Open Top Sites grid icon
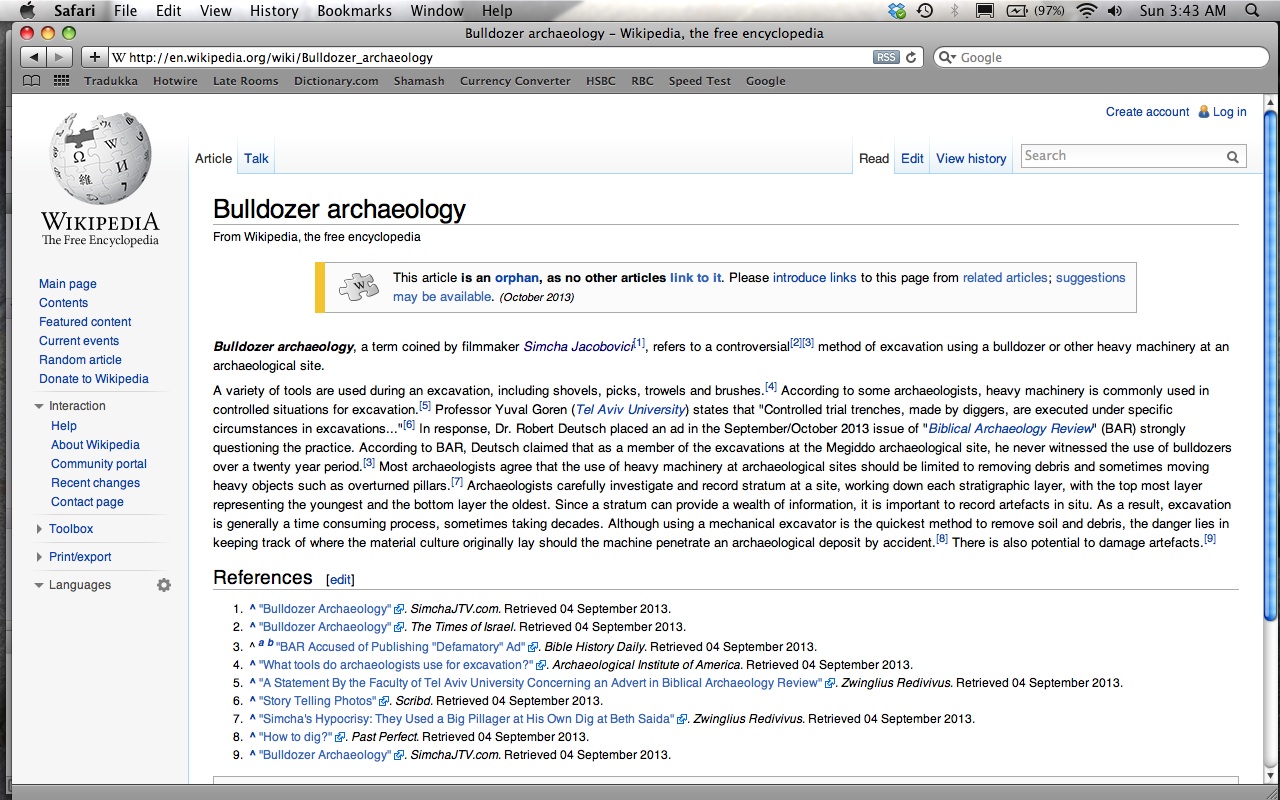The width and height of the screenshot is (1280, 800). tap(61, 81)
